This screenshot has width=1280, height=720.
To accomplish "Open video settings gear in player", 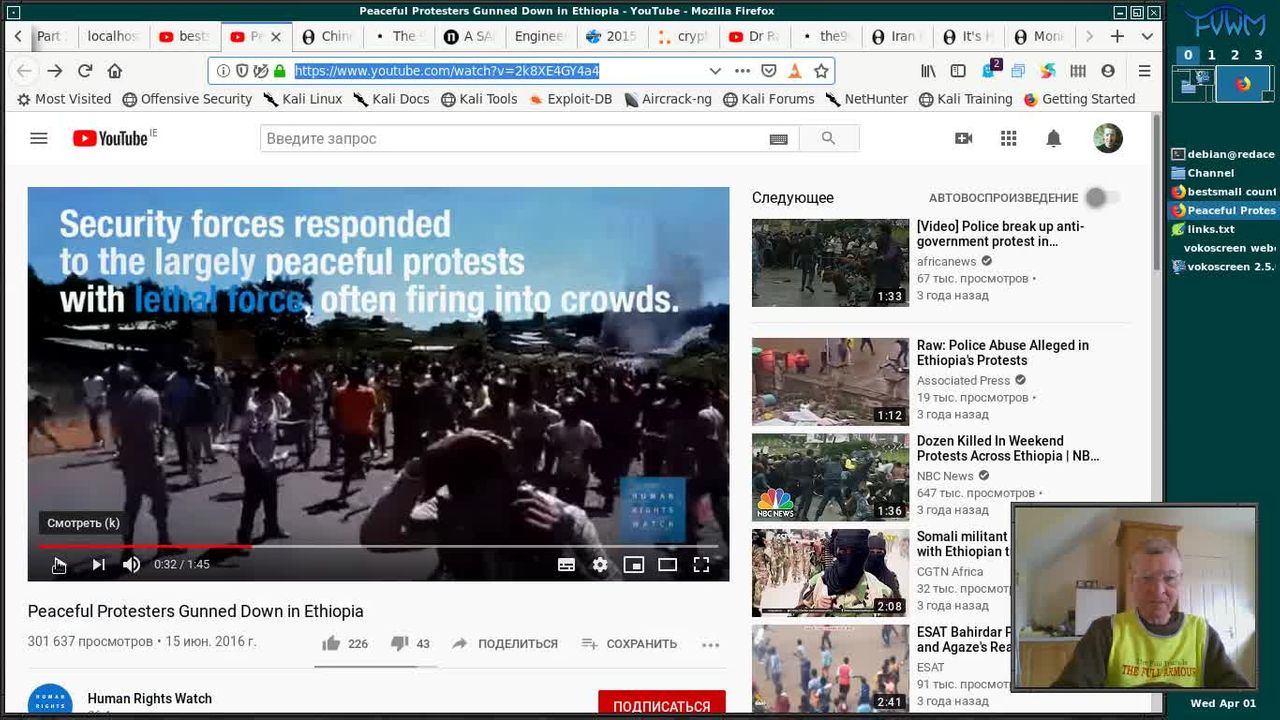I will [600, 565].
